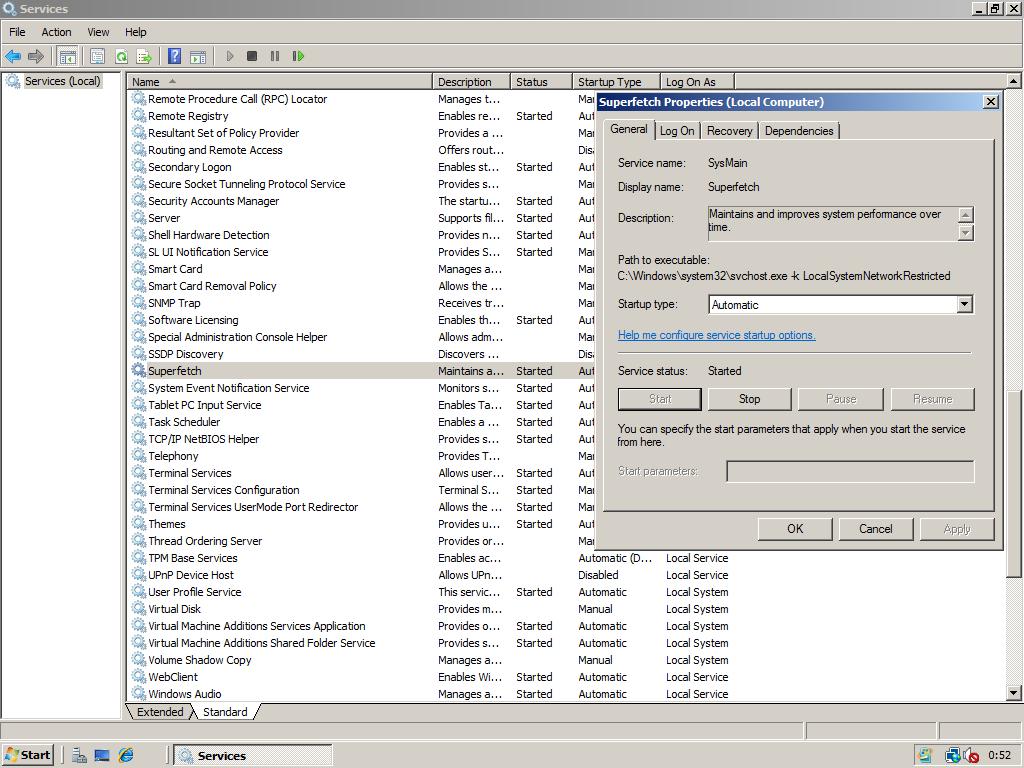Click the Description box scroll up arrow

[x=965, y=214]
